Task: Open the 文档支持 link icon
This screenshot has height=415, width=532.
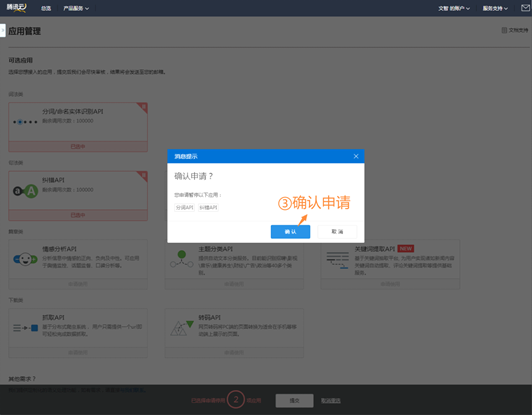Action: [504, 30]
